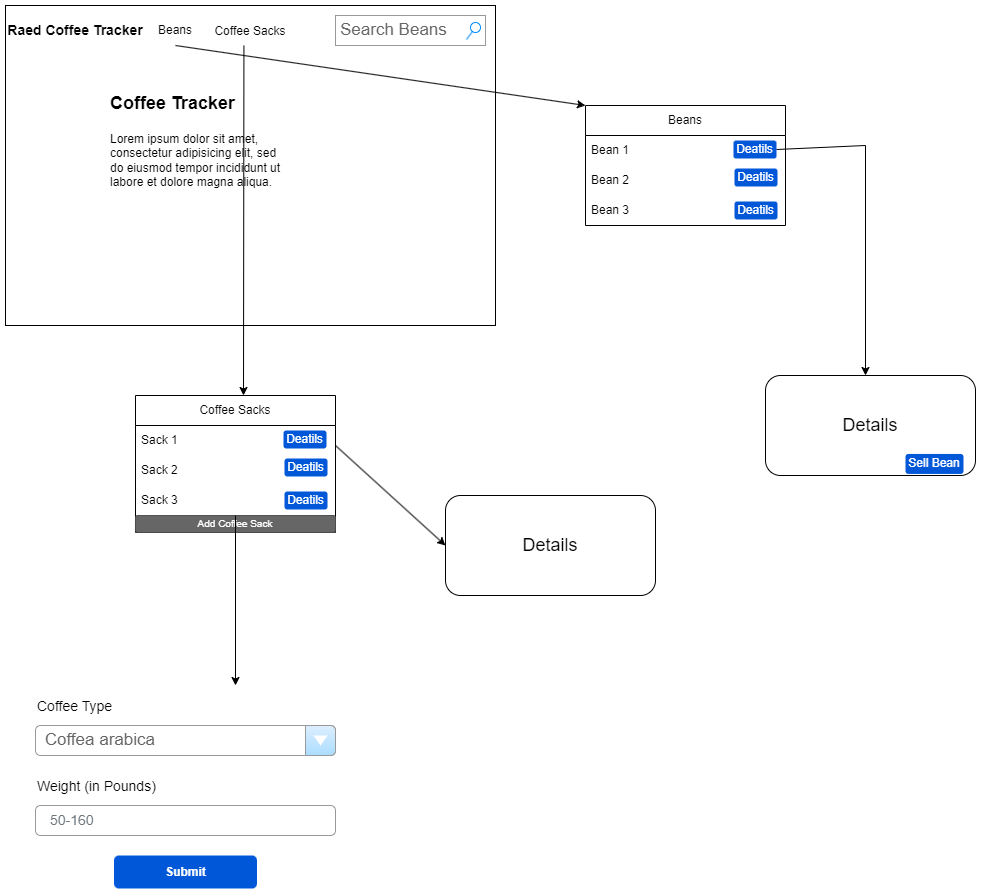Click the Deatils button for Bean 2

pos(755,177)
